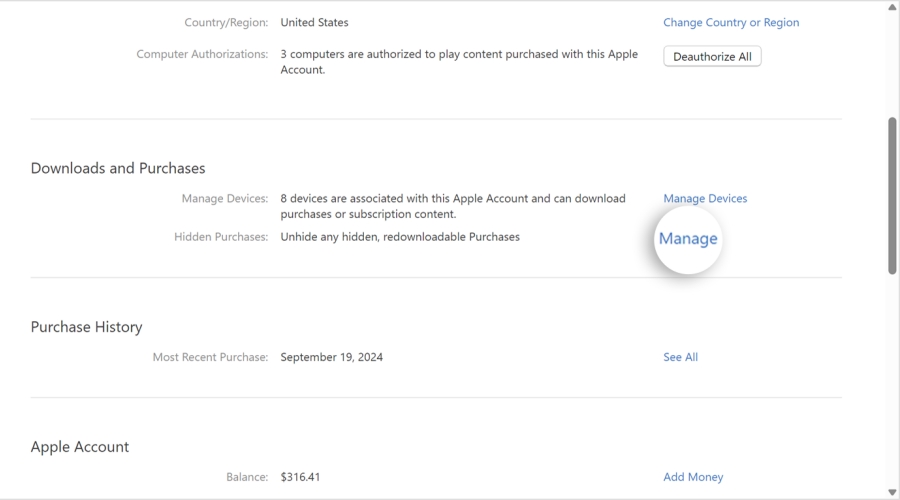
Task: Select the '8 devices are associated' description
Action: 453,206
